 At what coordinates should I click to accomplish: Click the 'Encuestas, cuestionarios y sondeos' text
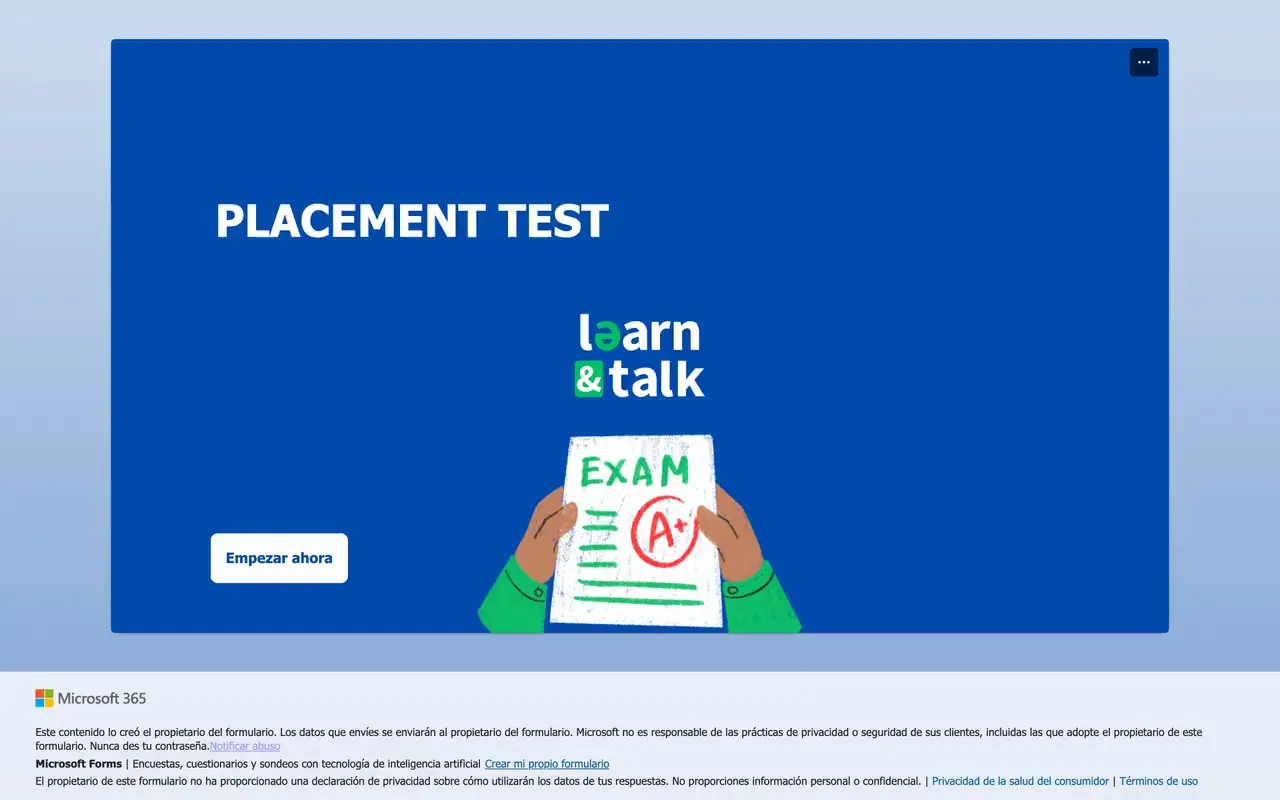[307, 764]
